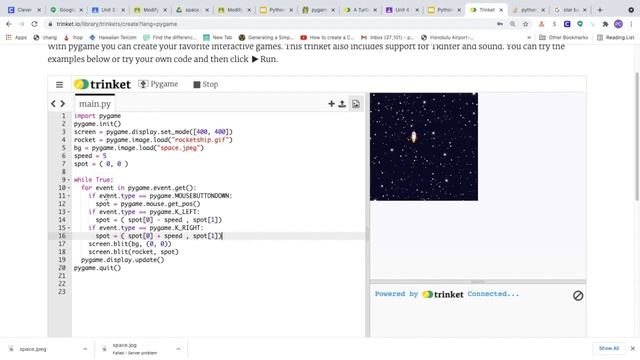Select the main.py file tab
Screen dimensions: 640x360
[x=95, y=104]
